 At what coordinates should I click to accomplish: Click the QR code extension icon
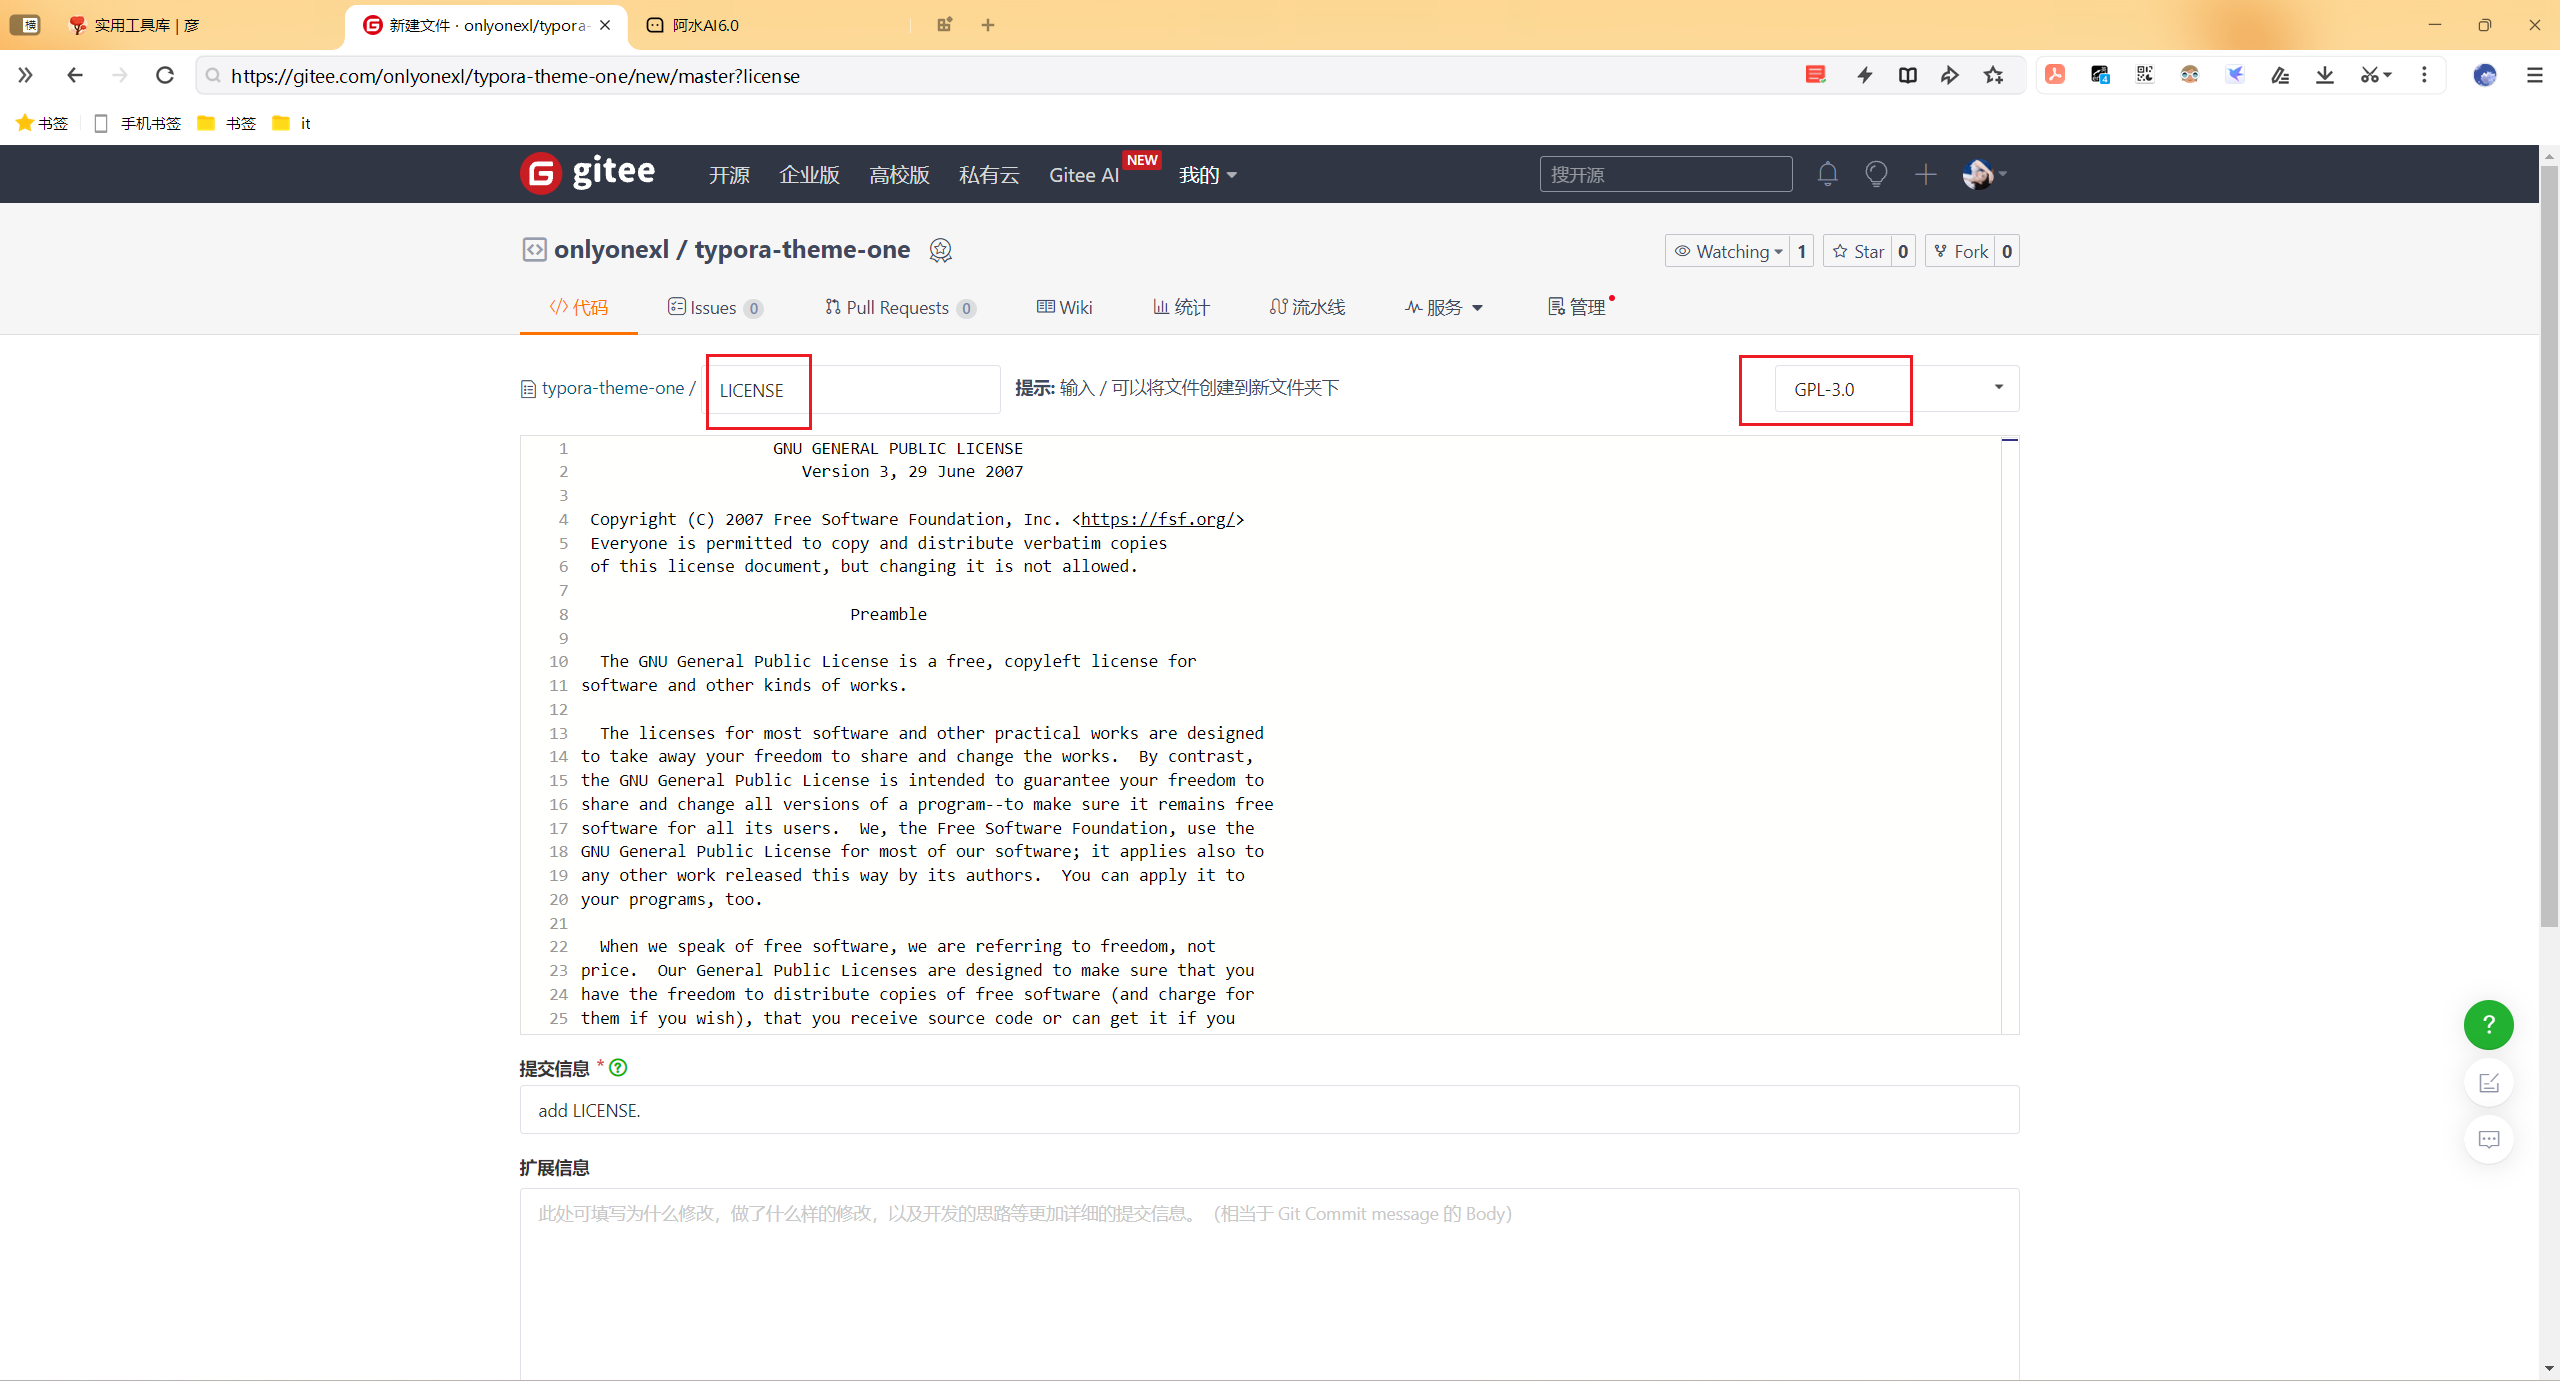(x=2145, y=75)
